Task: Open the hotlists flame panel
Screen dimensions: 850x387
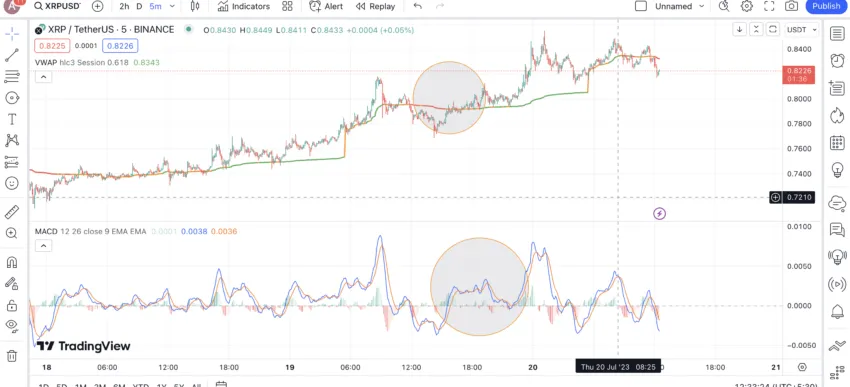Action: [x=837, y=115]
